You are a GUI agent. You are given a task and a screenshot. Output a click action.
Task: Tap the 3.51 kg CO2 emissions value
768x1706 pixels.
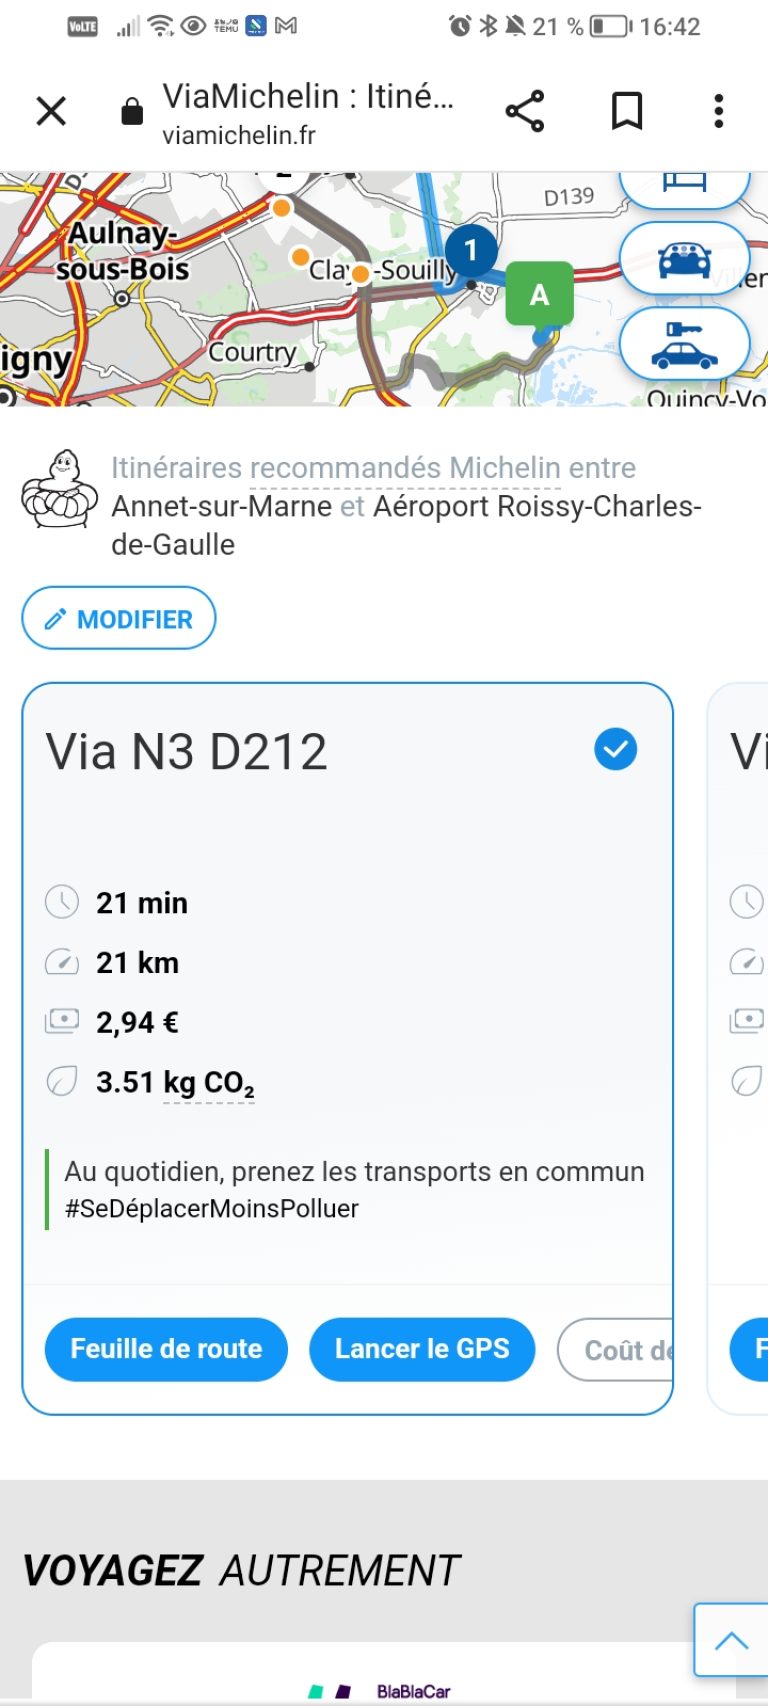click(x=175, y=1083)
